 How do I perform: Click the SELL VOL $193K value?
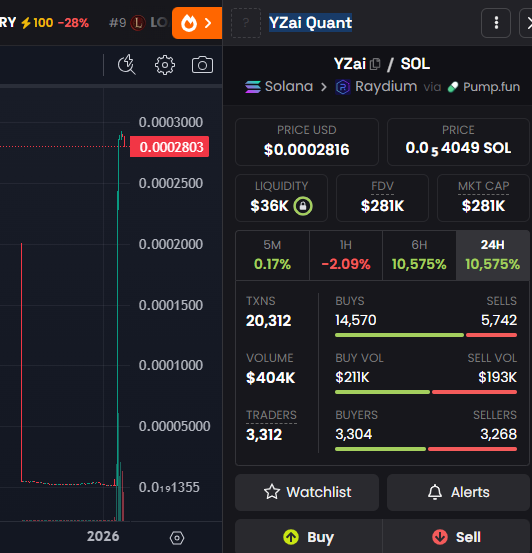[497, 377]
